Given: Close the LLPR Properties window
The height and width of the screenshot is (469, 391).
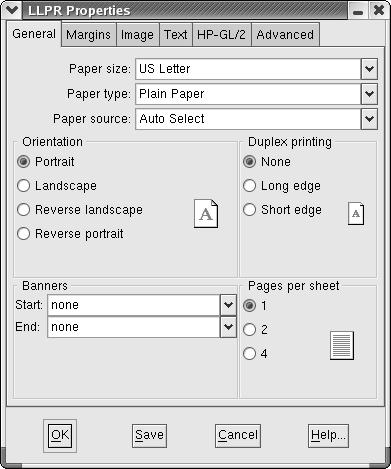Looking at the screenshot, I should click(378, 10).
